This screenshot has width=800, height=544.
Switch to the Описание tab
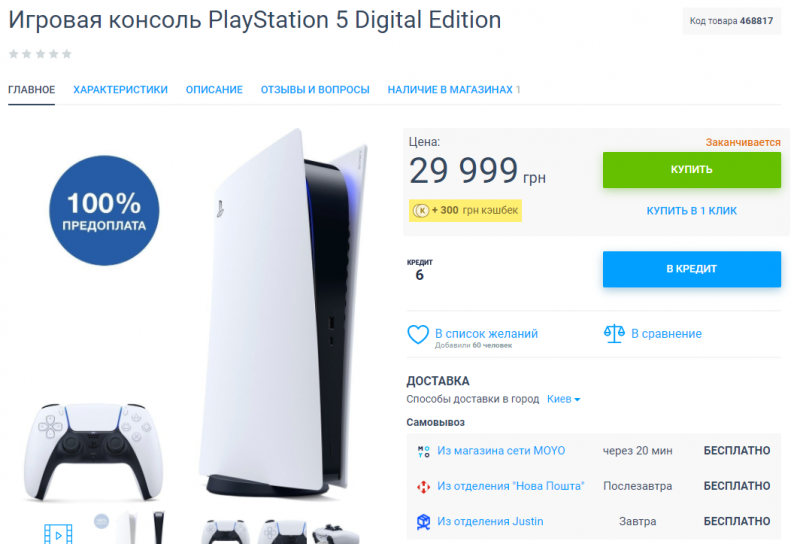214,90
